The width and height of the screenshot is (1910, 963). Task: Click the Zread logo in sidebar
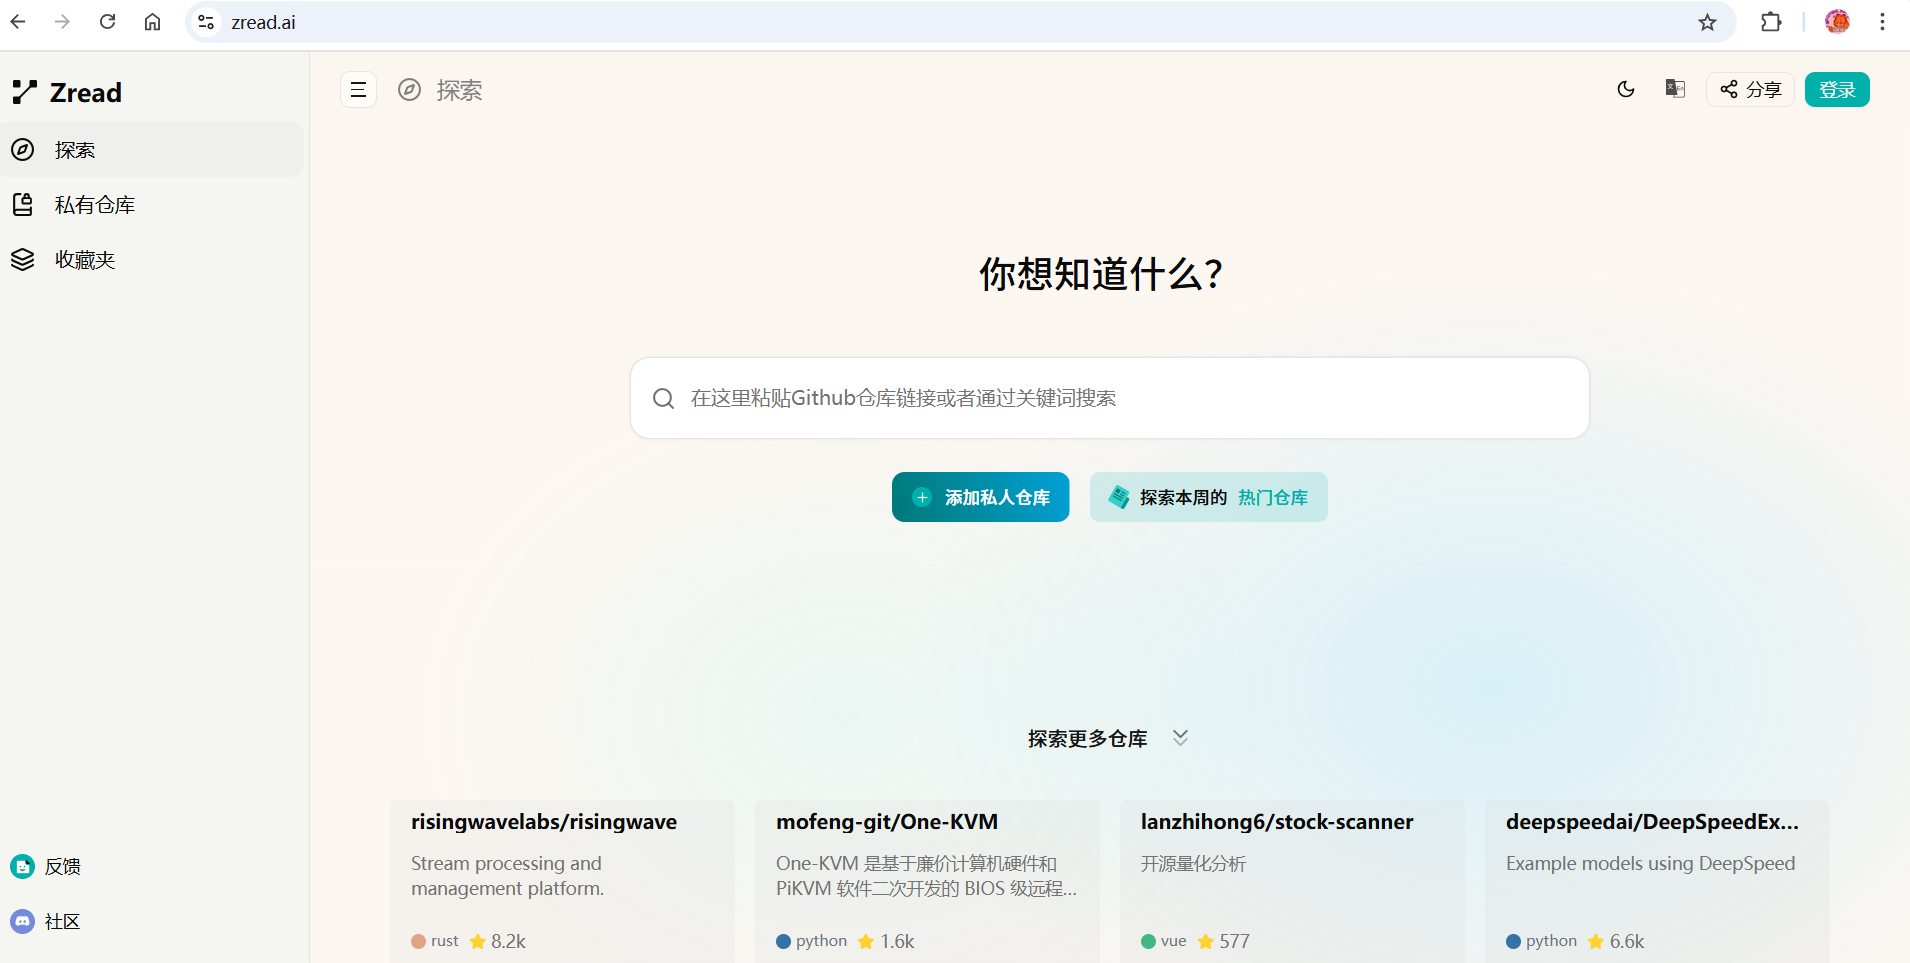pyautogui.click(x=67, y=92)
